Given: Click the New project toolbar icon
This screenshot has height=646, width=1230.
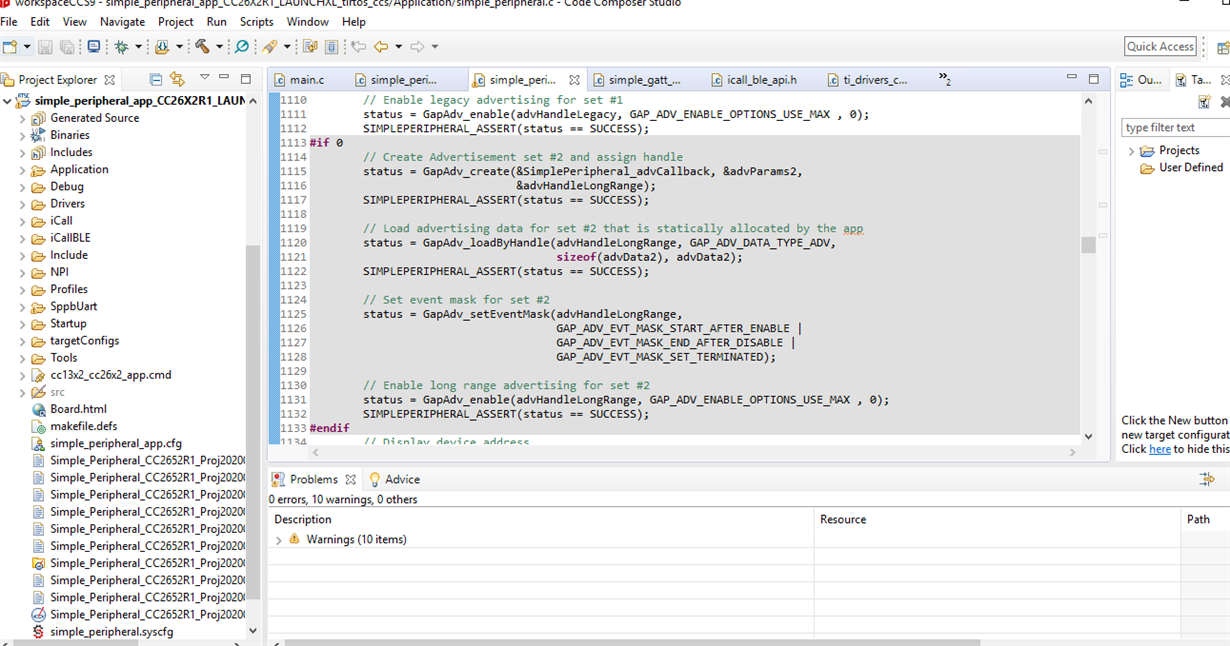Looking at the screenshot, I should pyautogui.click(x=10, y=47).
